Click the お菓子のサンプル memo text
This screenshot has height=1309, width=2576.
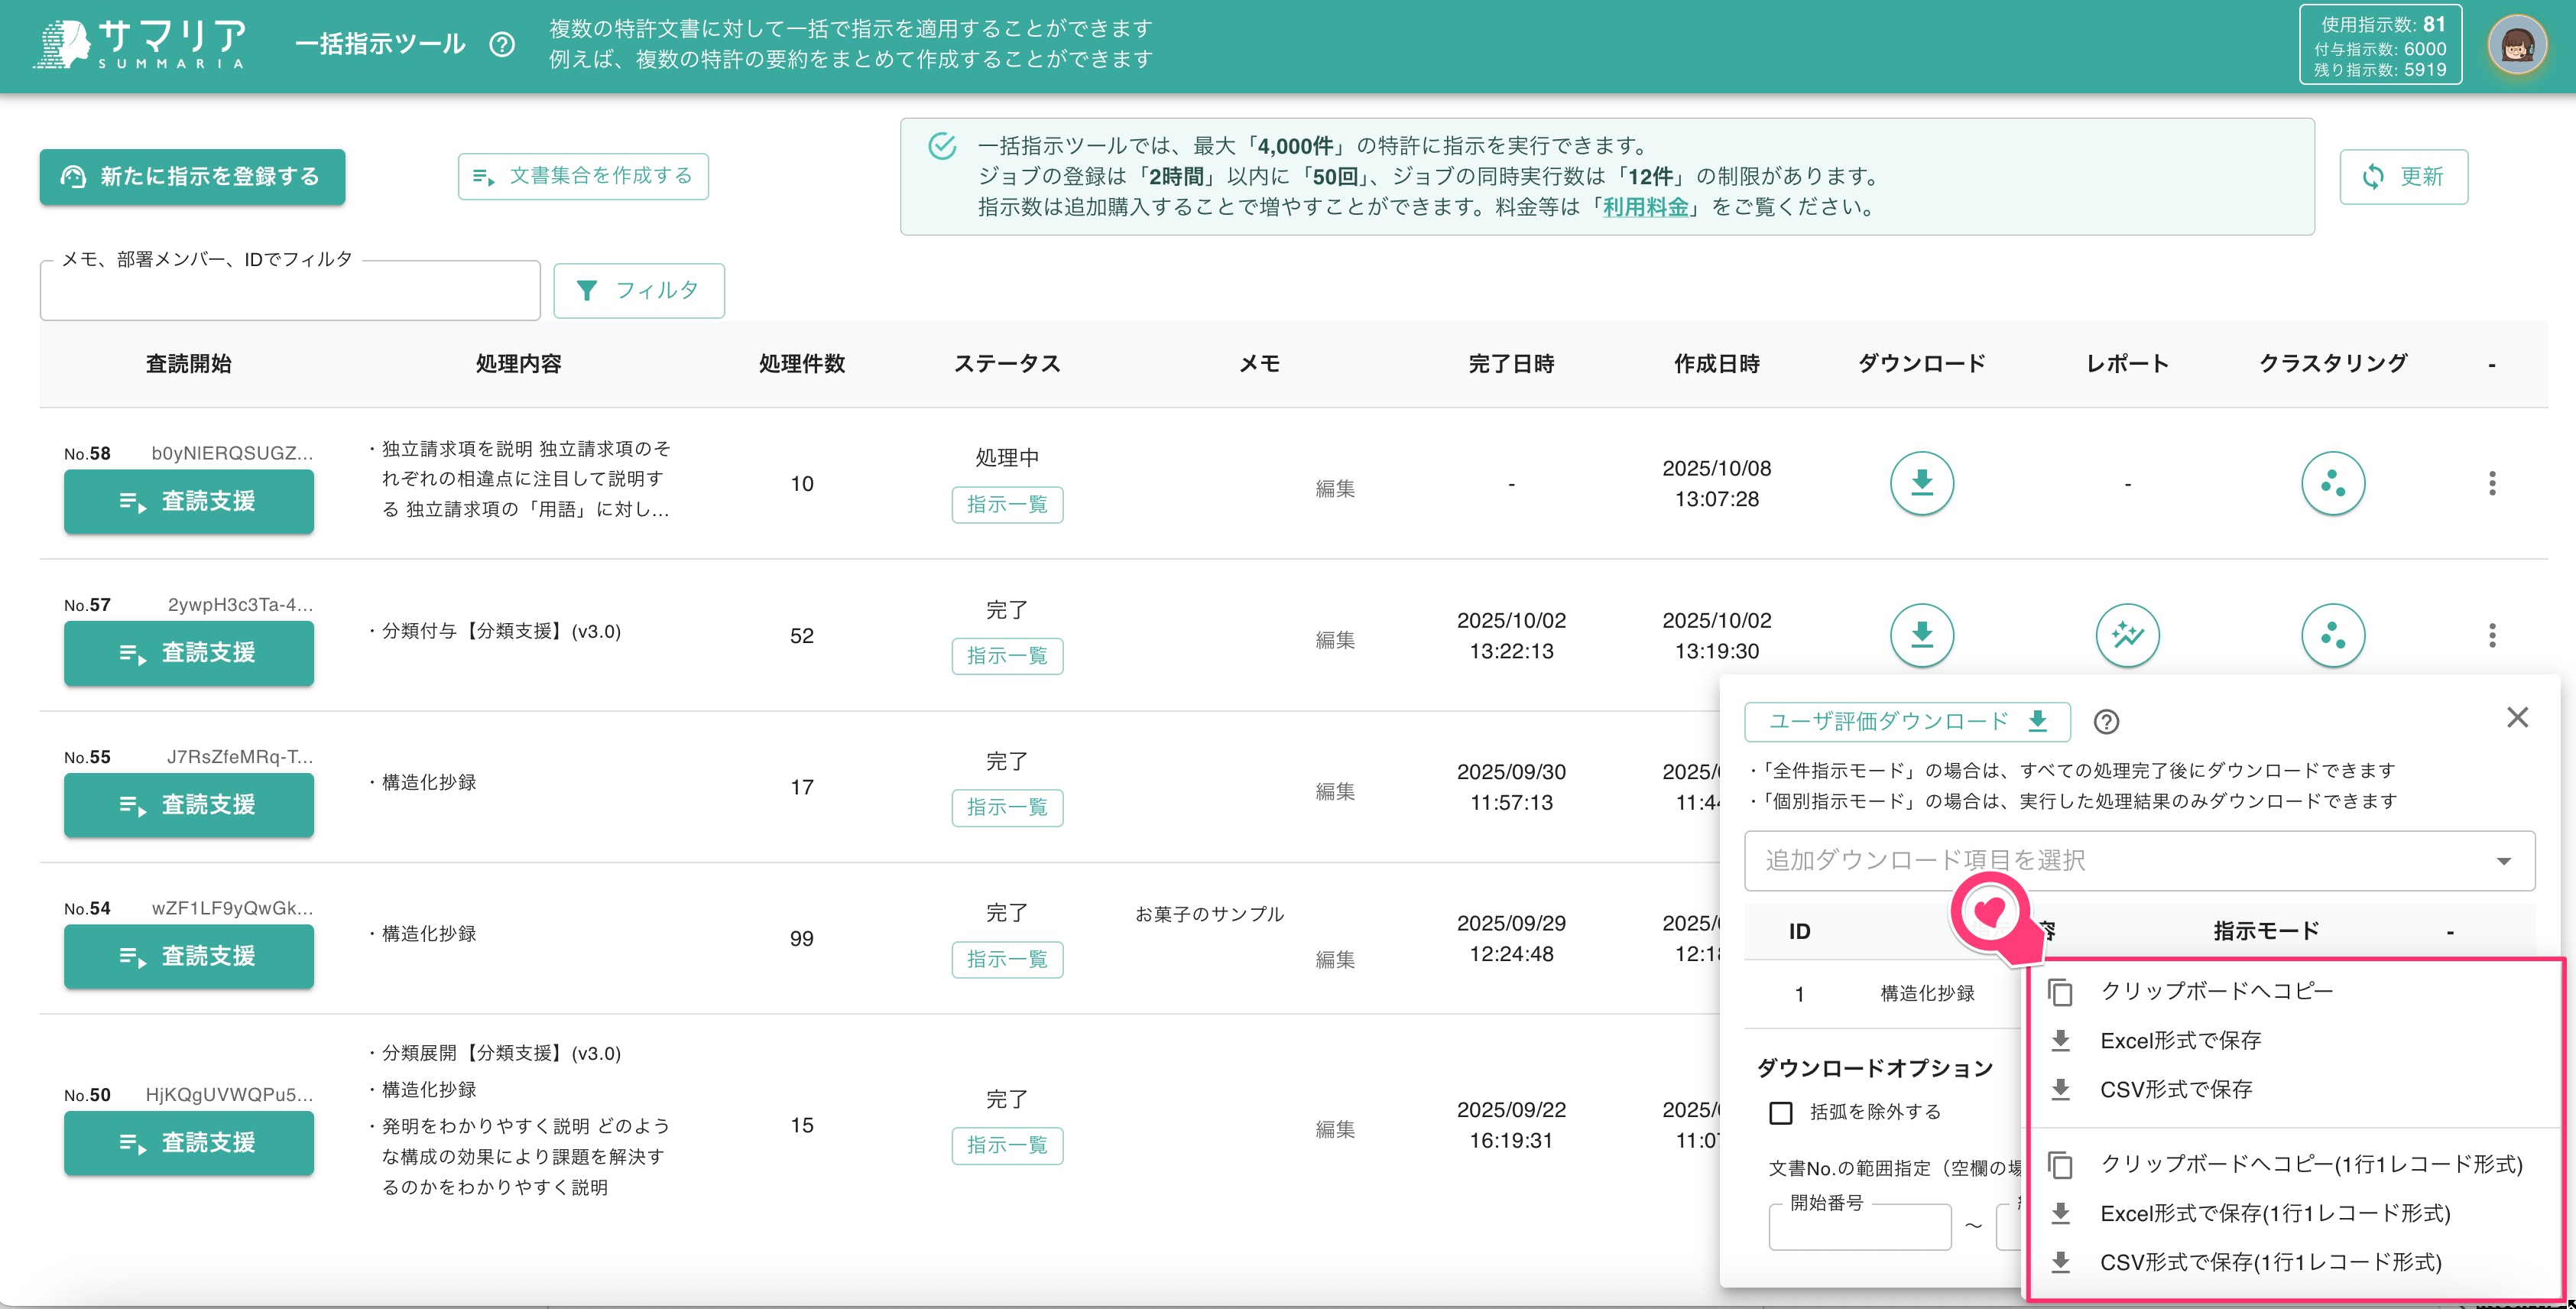coord(1209,914)
